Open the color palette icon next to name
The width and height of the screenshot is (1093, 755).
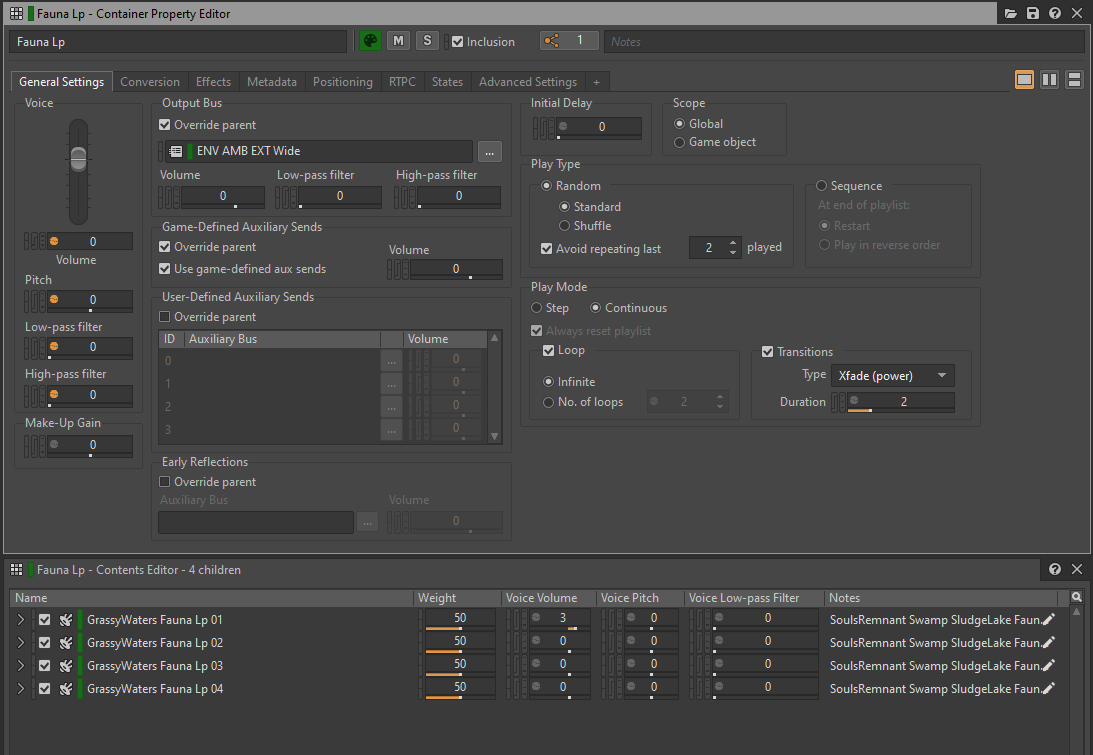[370, 41]
